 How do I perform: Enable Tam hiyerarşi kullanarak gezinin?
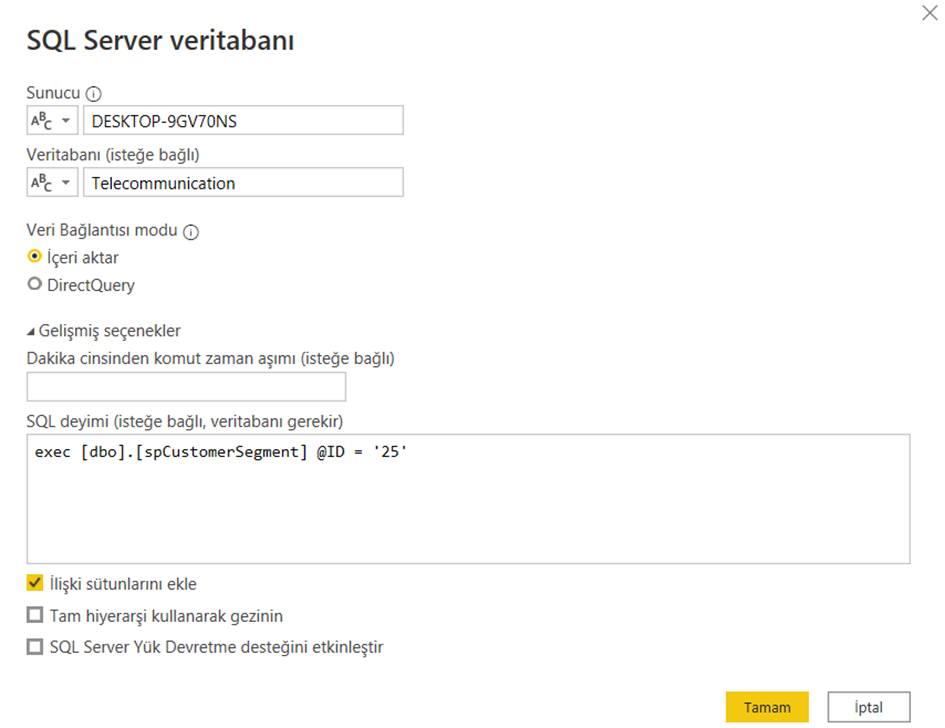(34, 616)
